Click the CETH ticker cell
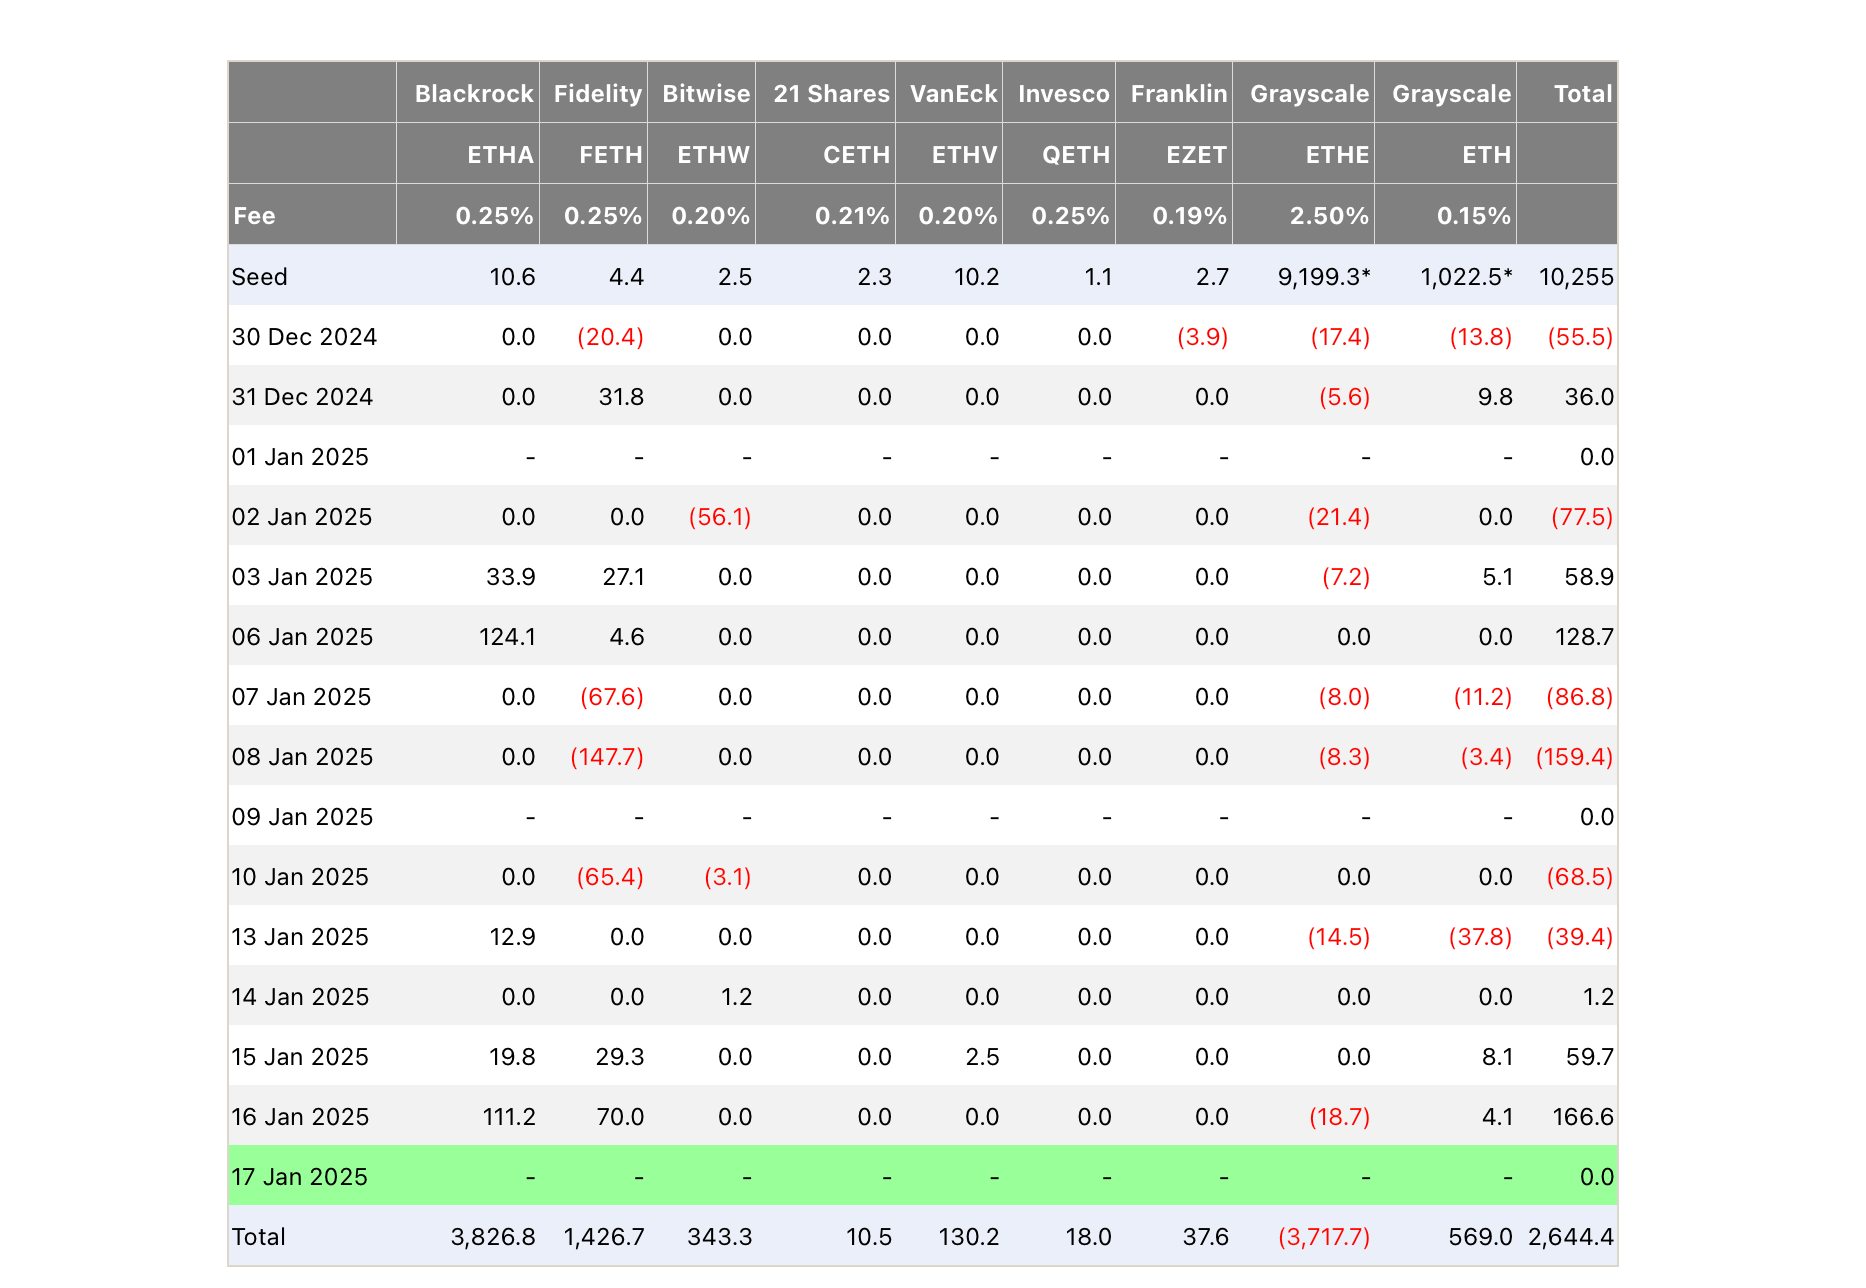 point(857,155)
